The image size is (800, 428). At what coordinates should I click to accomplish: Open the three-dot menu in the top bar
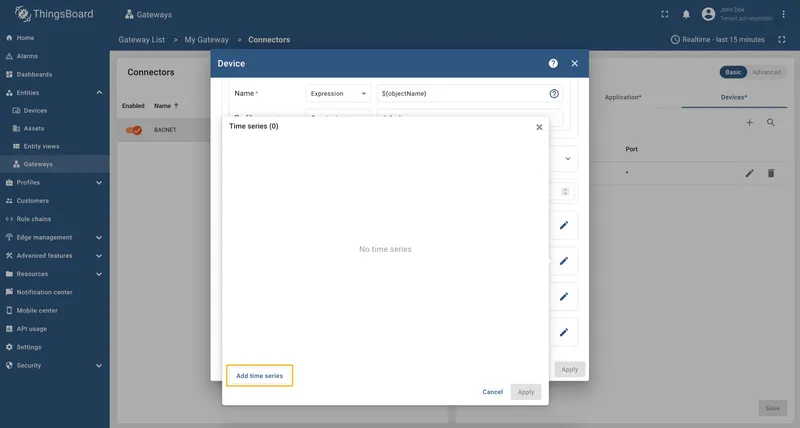click(x=783, y=14)
